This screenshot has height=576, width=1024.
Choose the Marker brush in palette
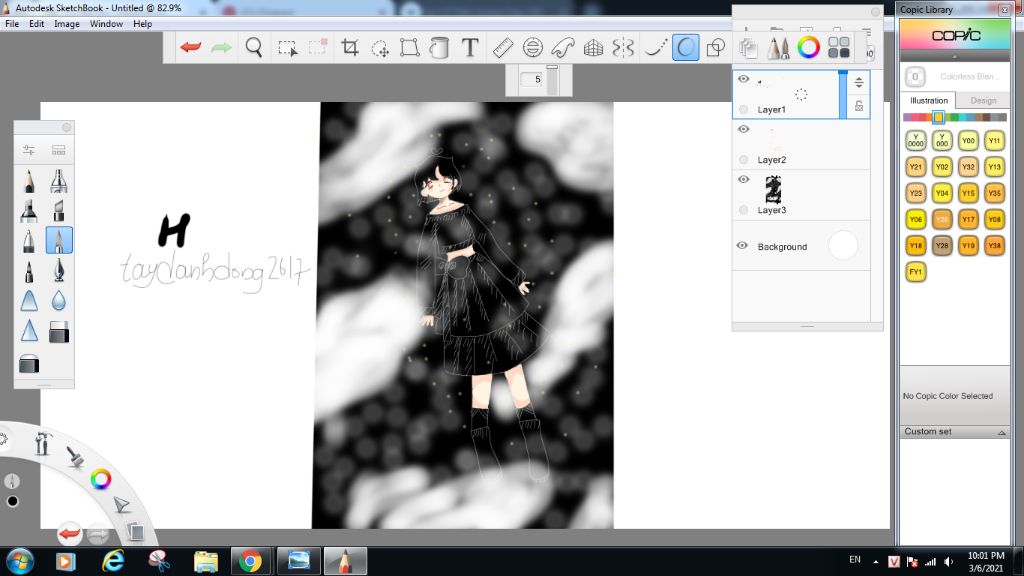pos(29,210)
